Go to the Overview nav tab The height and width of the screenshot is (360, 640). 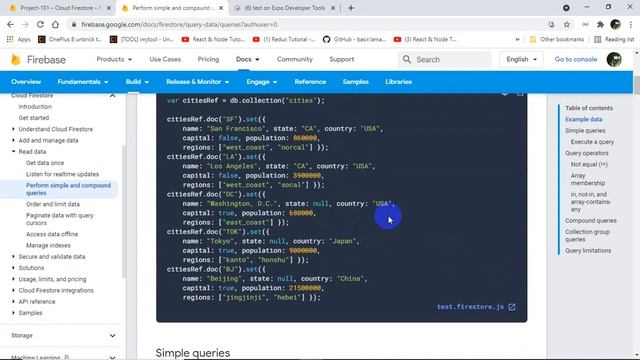(x=26, y=82)
